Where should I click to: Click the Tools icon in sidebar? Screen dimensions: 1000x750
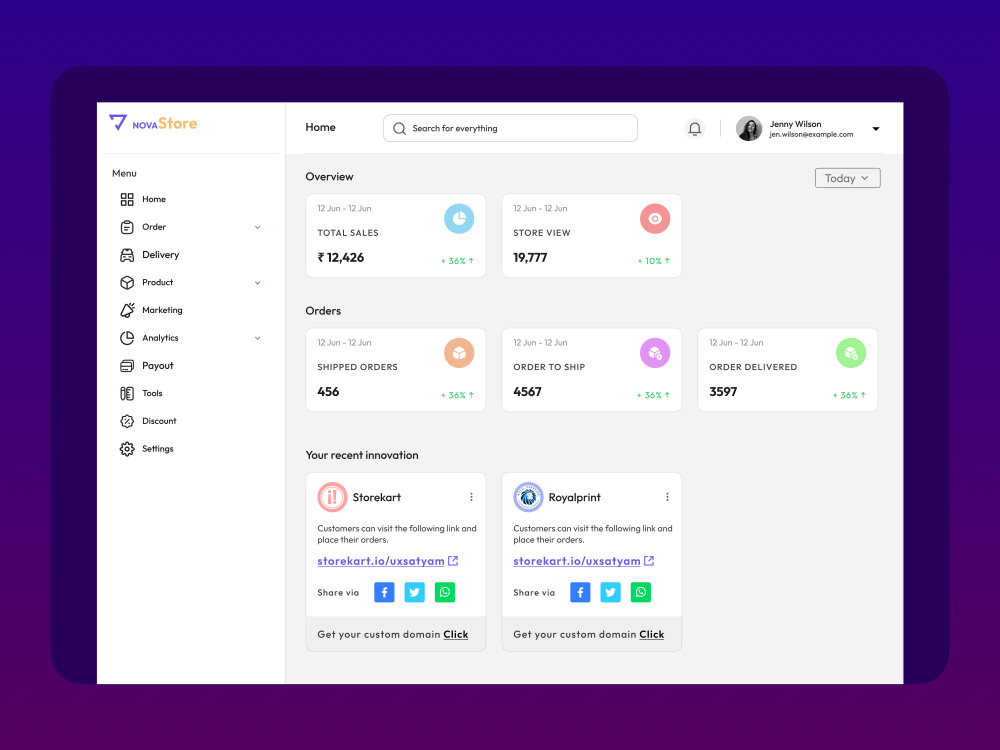coord(127,393)
